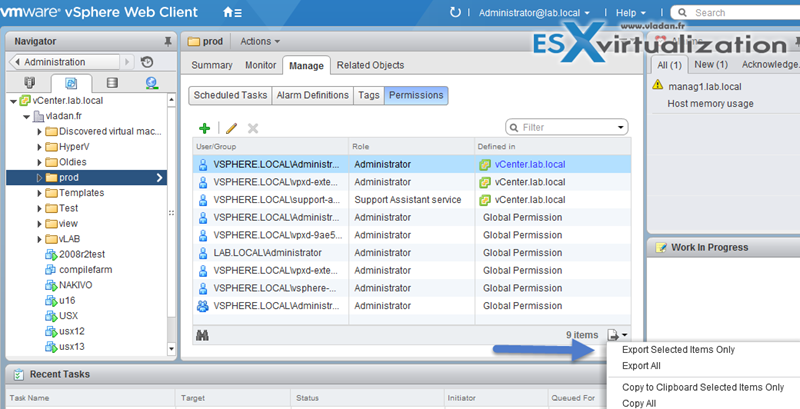Open the Actions dropdown menu
The image size is (800, 409).
click(x=260, y=41)
